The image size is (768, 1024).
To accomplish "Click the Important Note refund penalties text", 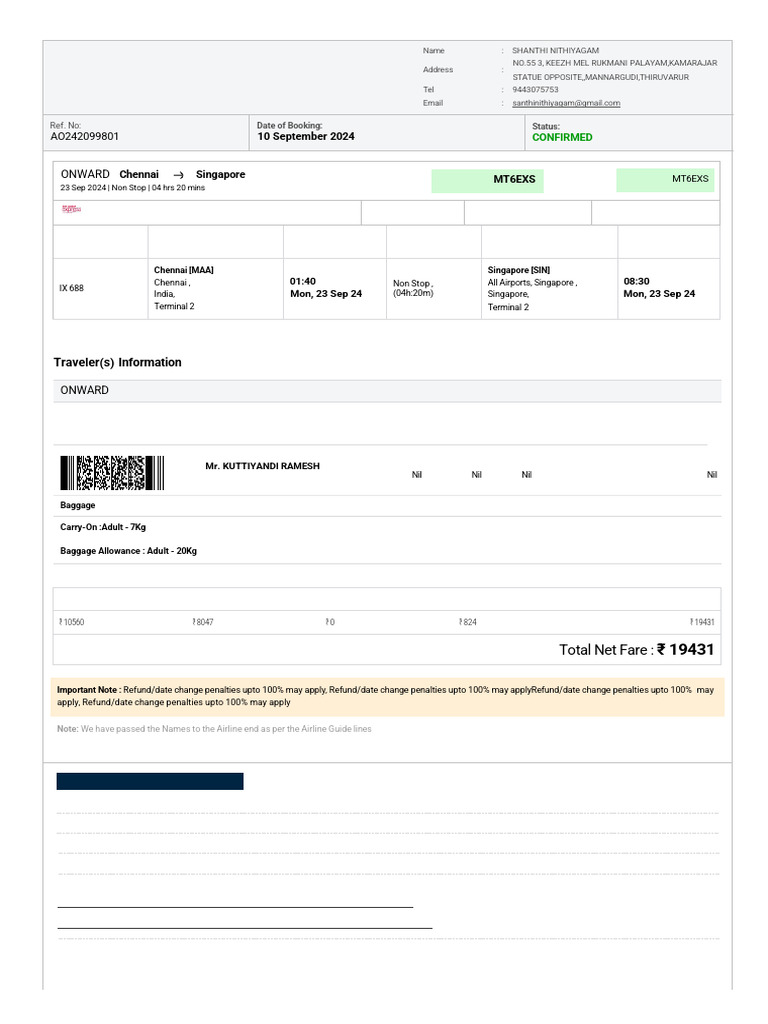I will pyautogui.click(x=387, y=696).
